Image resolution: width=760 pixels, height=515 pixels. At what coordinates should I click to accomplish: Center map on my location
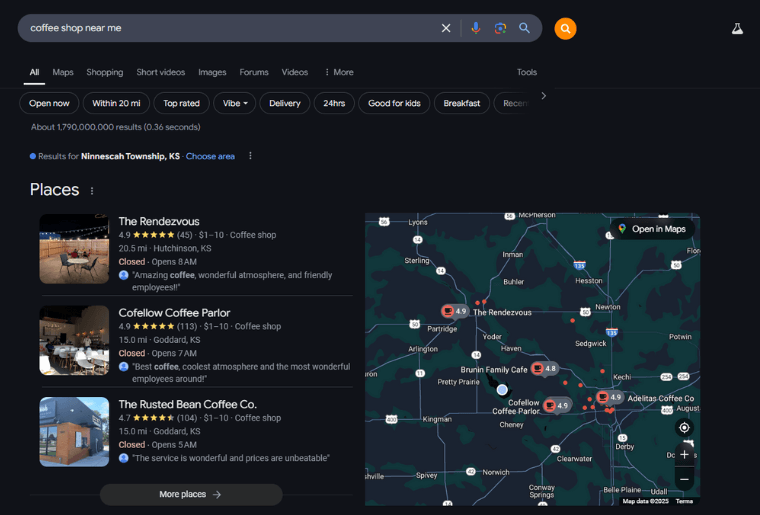point(684,428)
